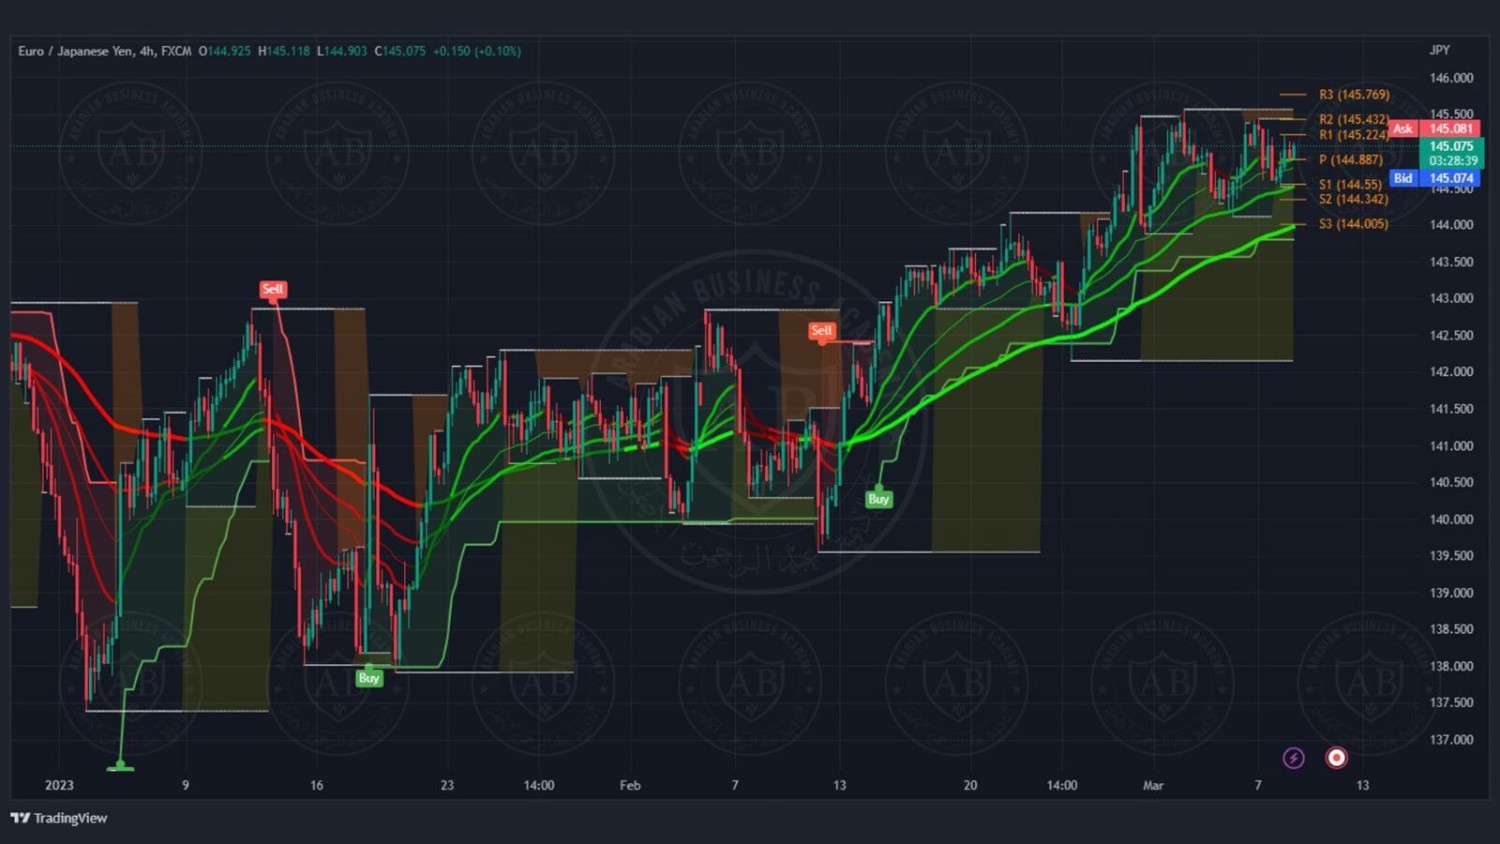Select the R1 (145.224) pivot label

click(x=1354, y=135)
